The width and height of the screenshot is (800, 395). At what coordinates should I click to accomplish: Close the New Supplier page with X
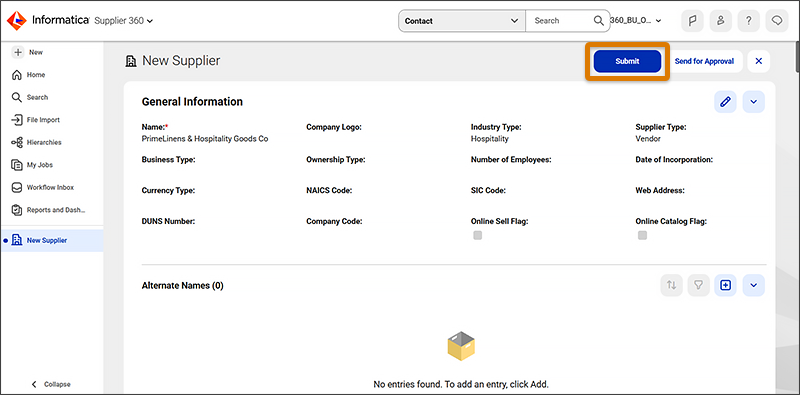759,61
